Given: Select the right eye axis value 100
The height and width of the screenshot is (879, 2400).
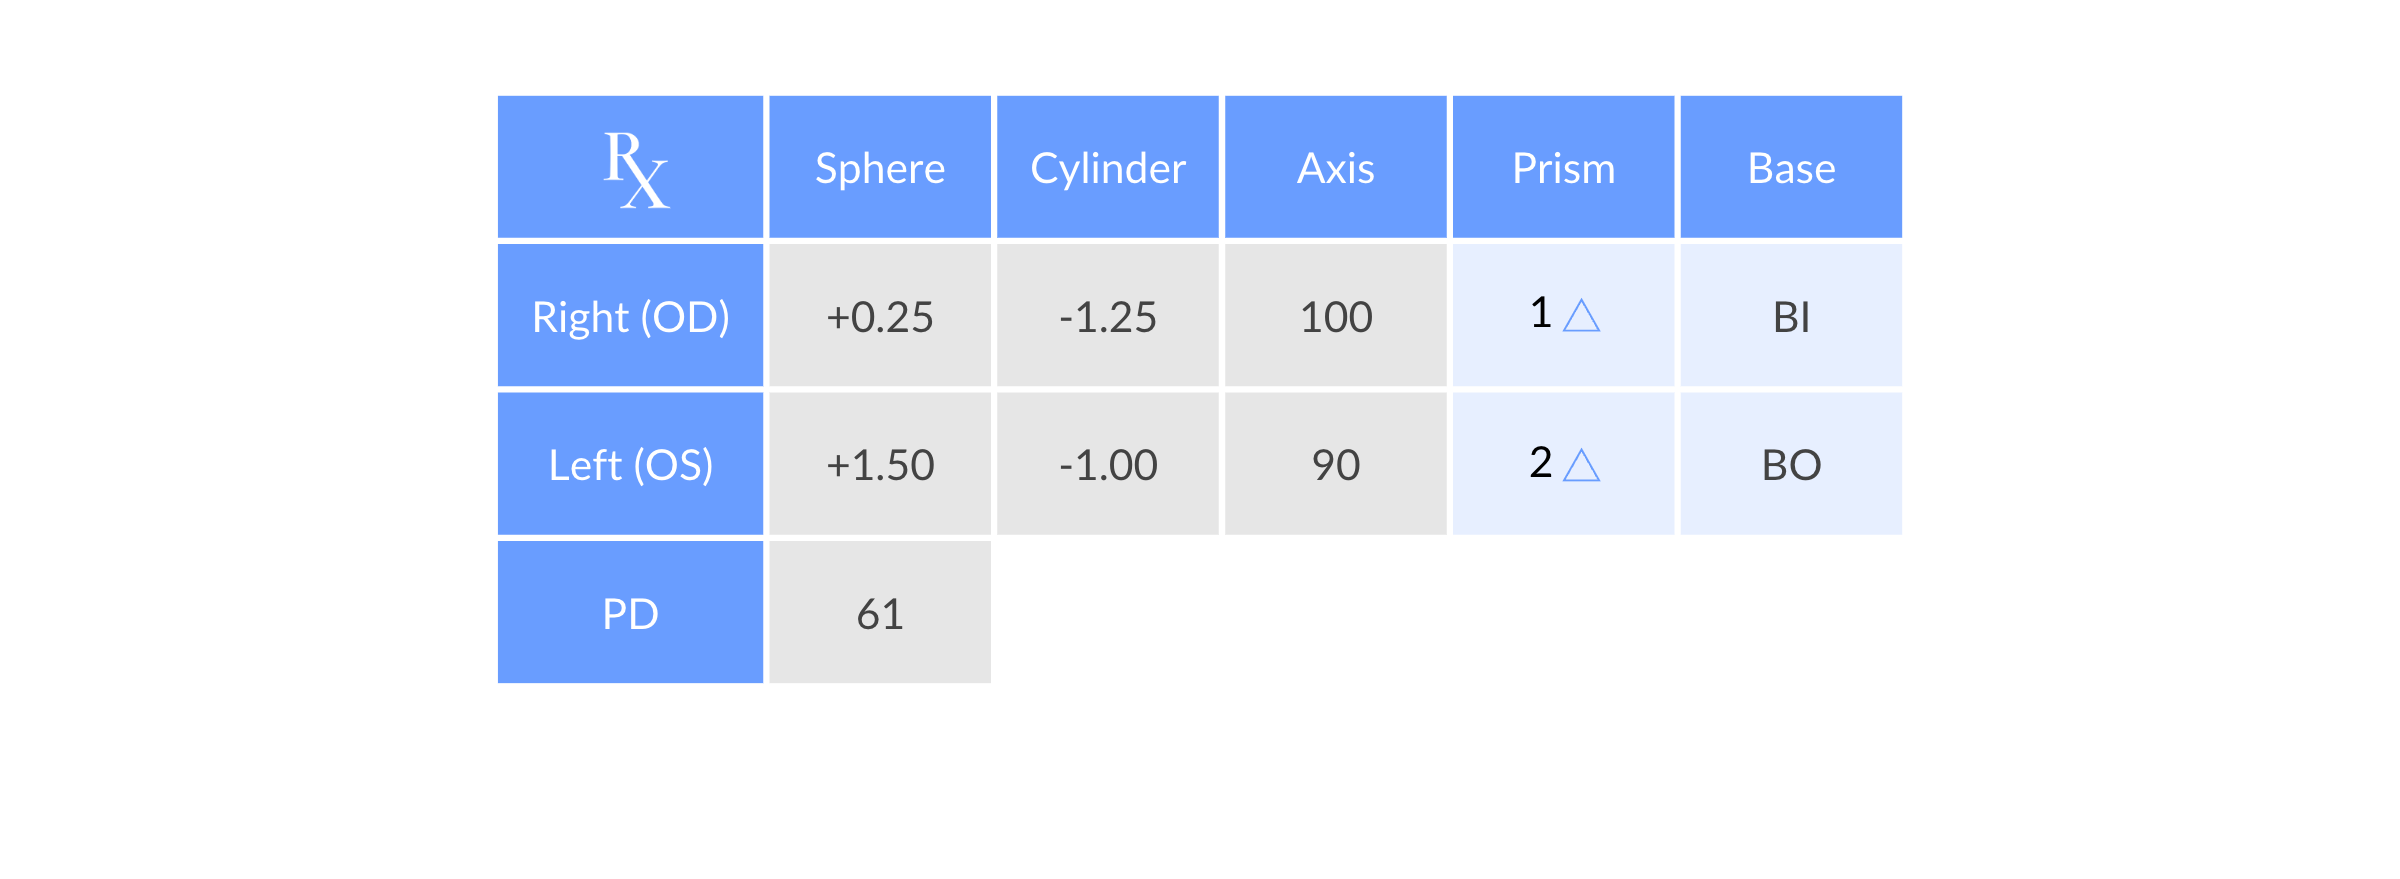Looking at the screenshot, I should click(x=1335, y=317).
